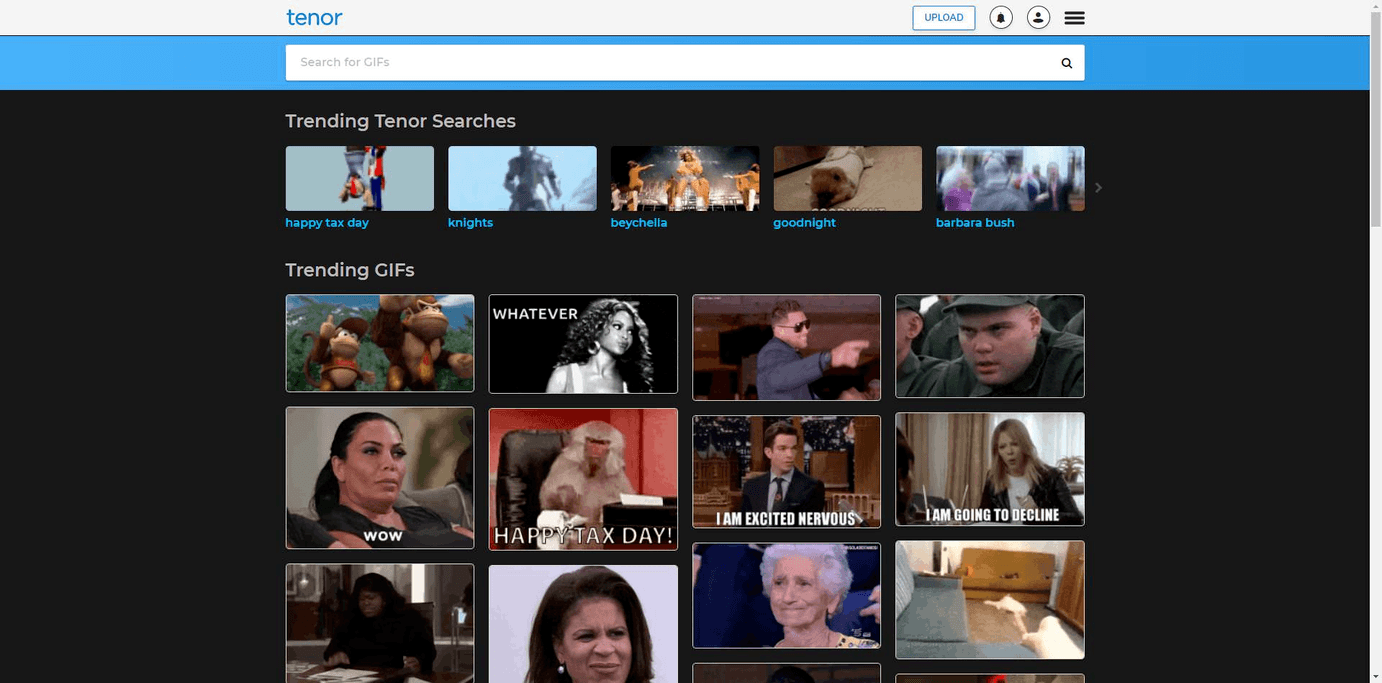Open the grimacing woman on lavender GIF

click(x=583, y=624)
